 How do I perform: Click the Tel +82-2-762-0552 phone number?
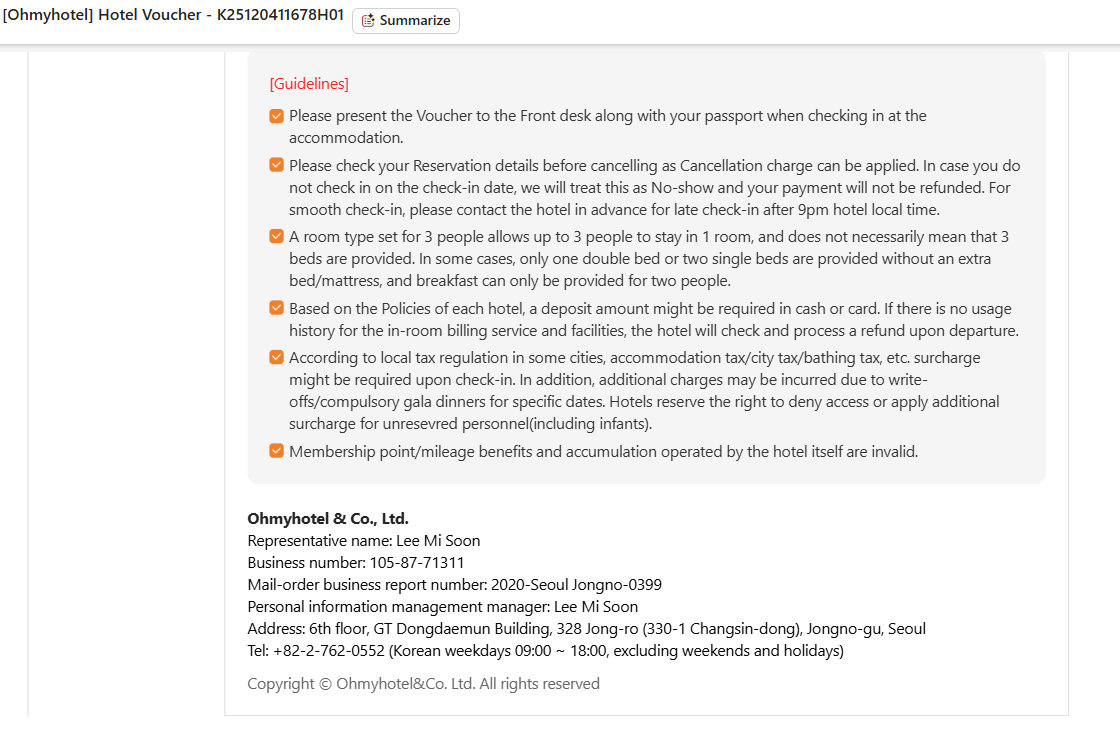tap(330, 651)
